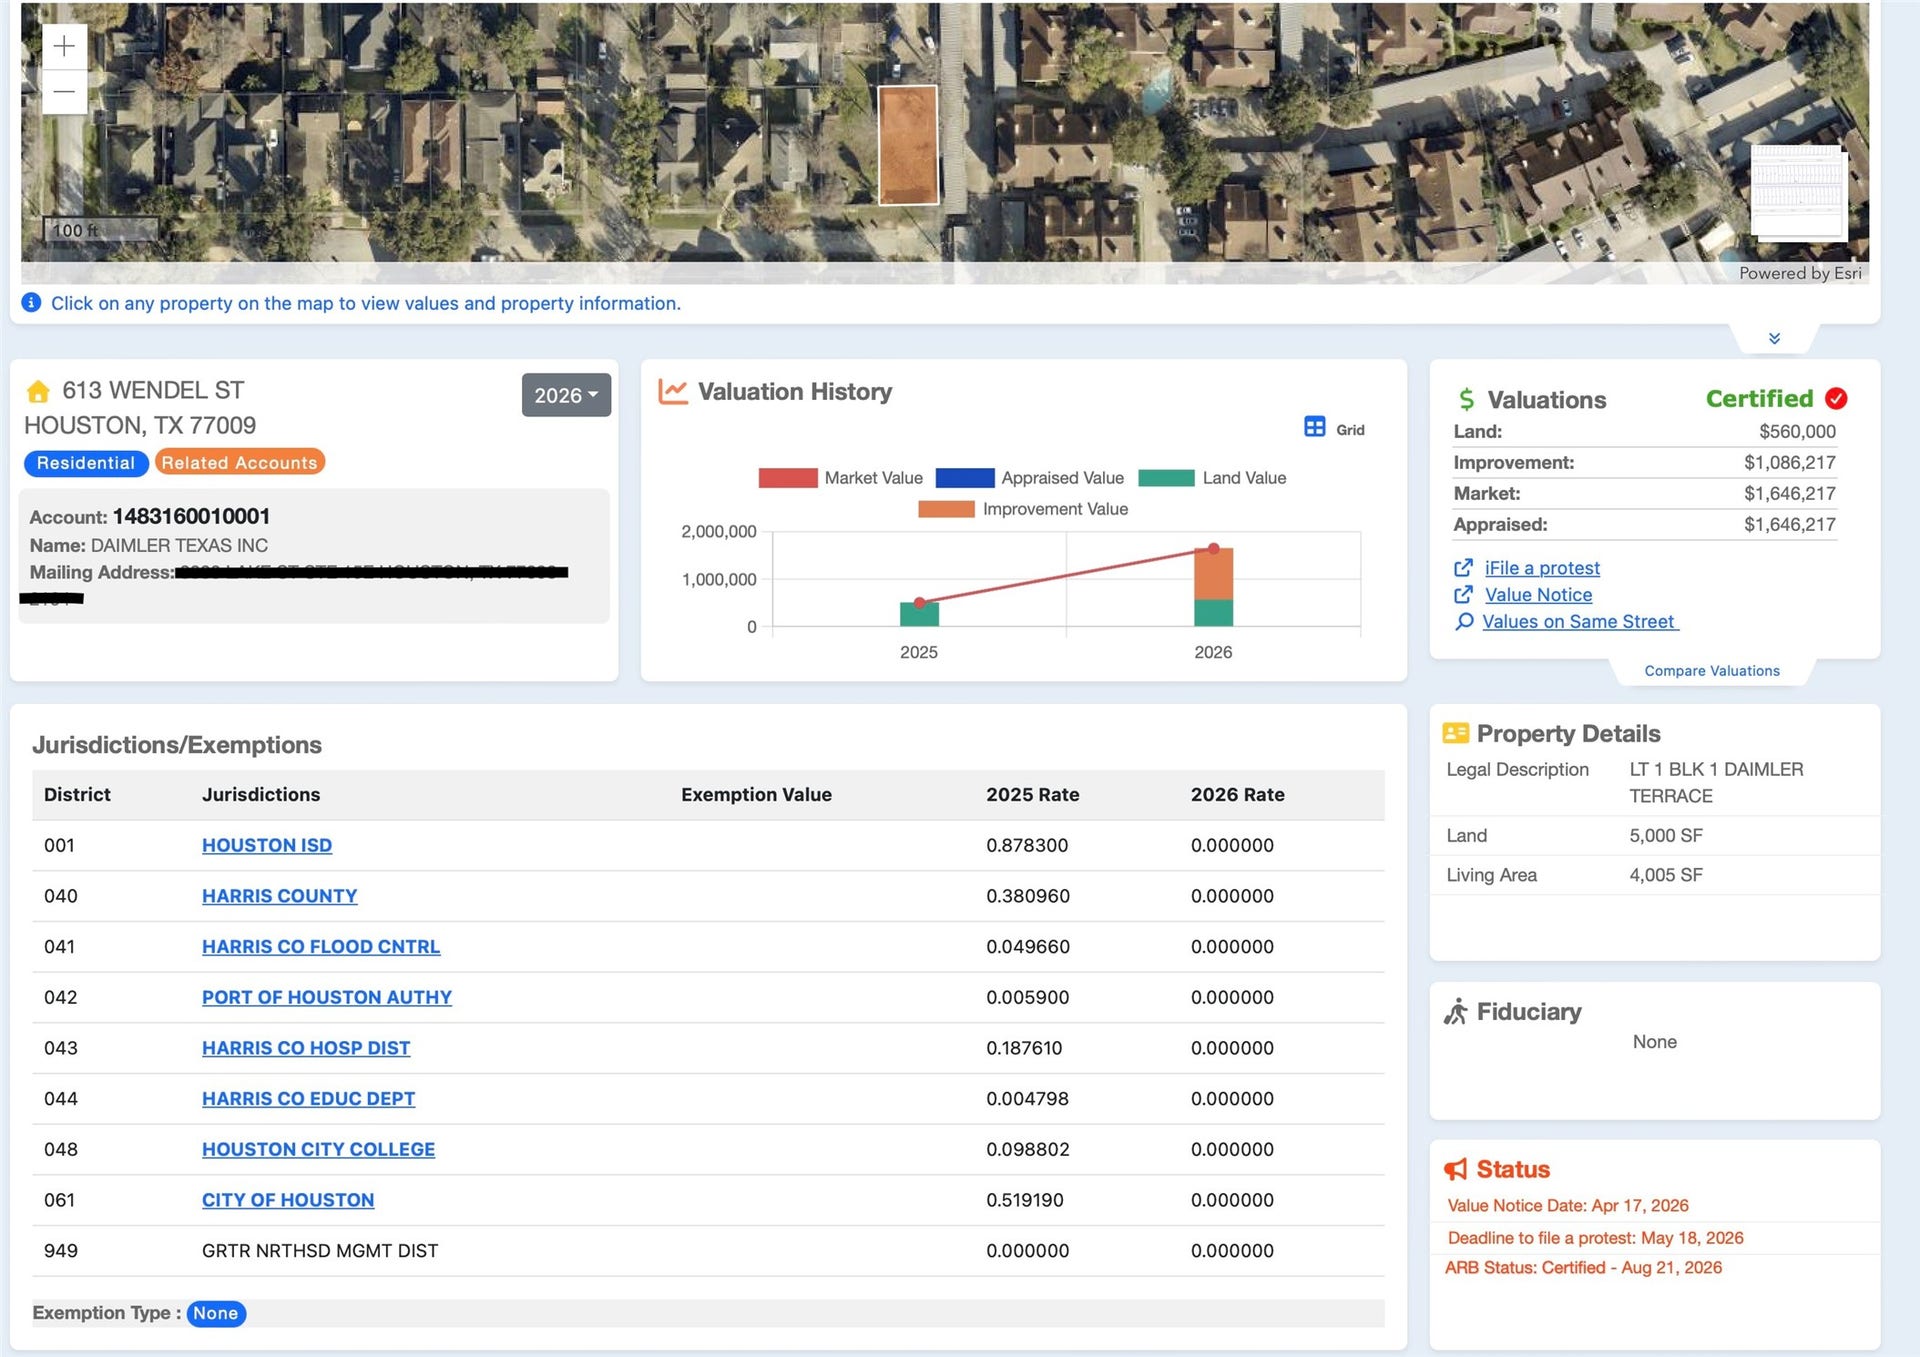The width and height of the screenshot is (1920, 1357).
Task: Open the HOUSTON ISD jurisdiction link
Action: (x=267, y=846)
